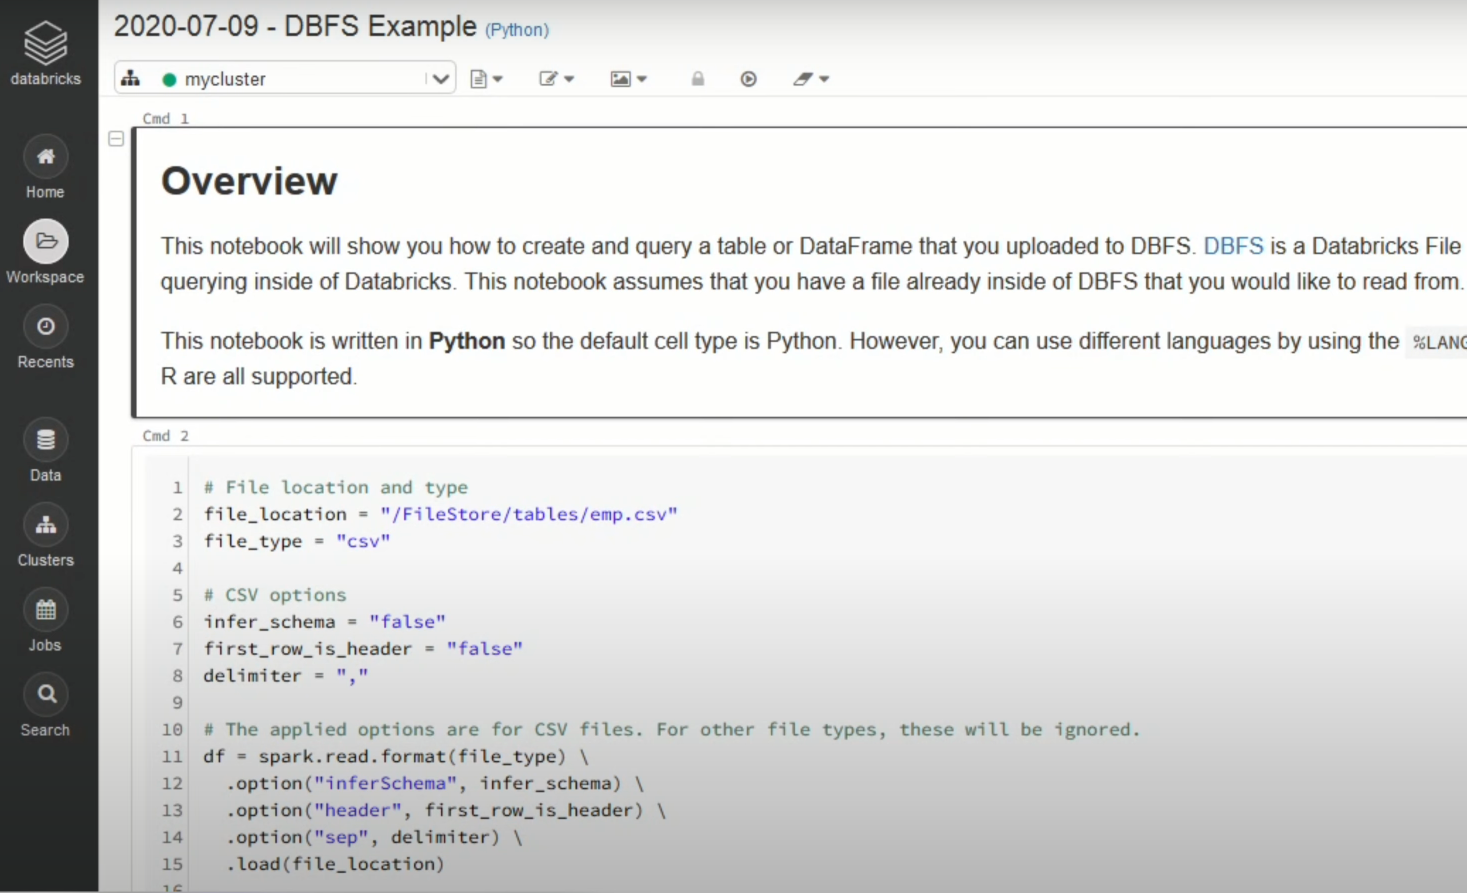
Task: Open the Clear eraser dropdown
Action: (811, 79)
